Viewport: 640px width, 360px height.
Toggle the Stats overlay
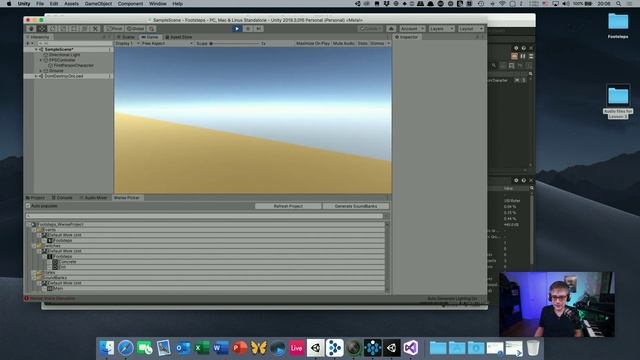tap(362, 43)
